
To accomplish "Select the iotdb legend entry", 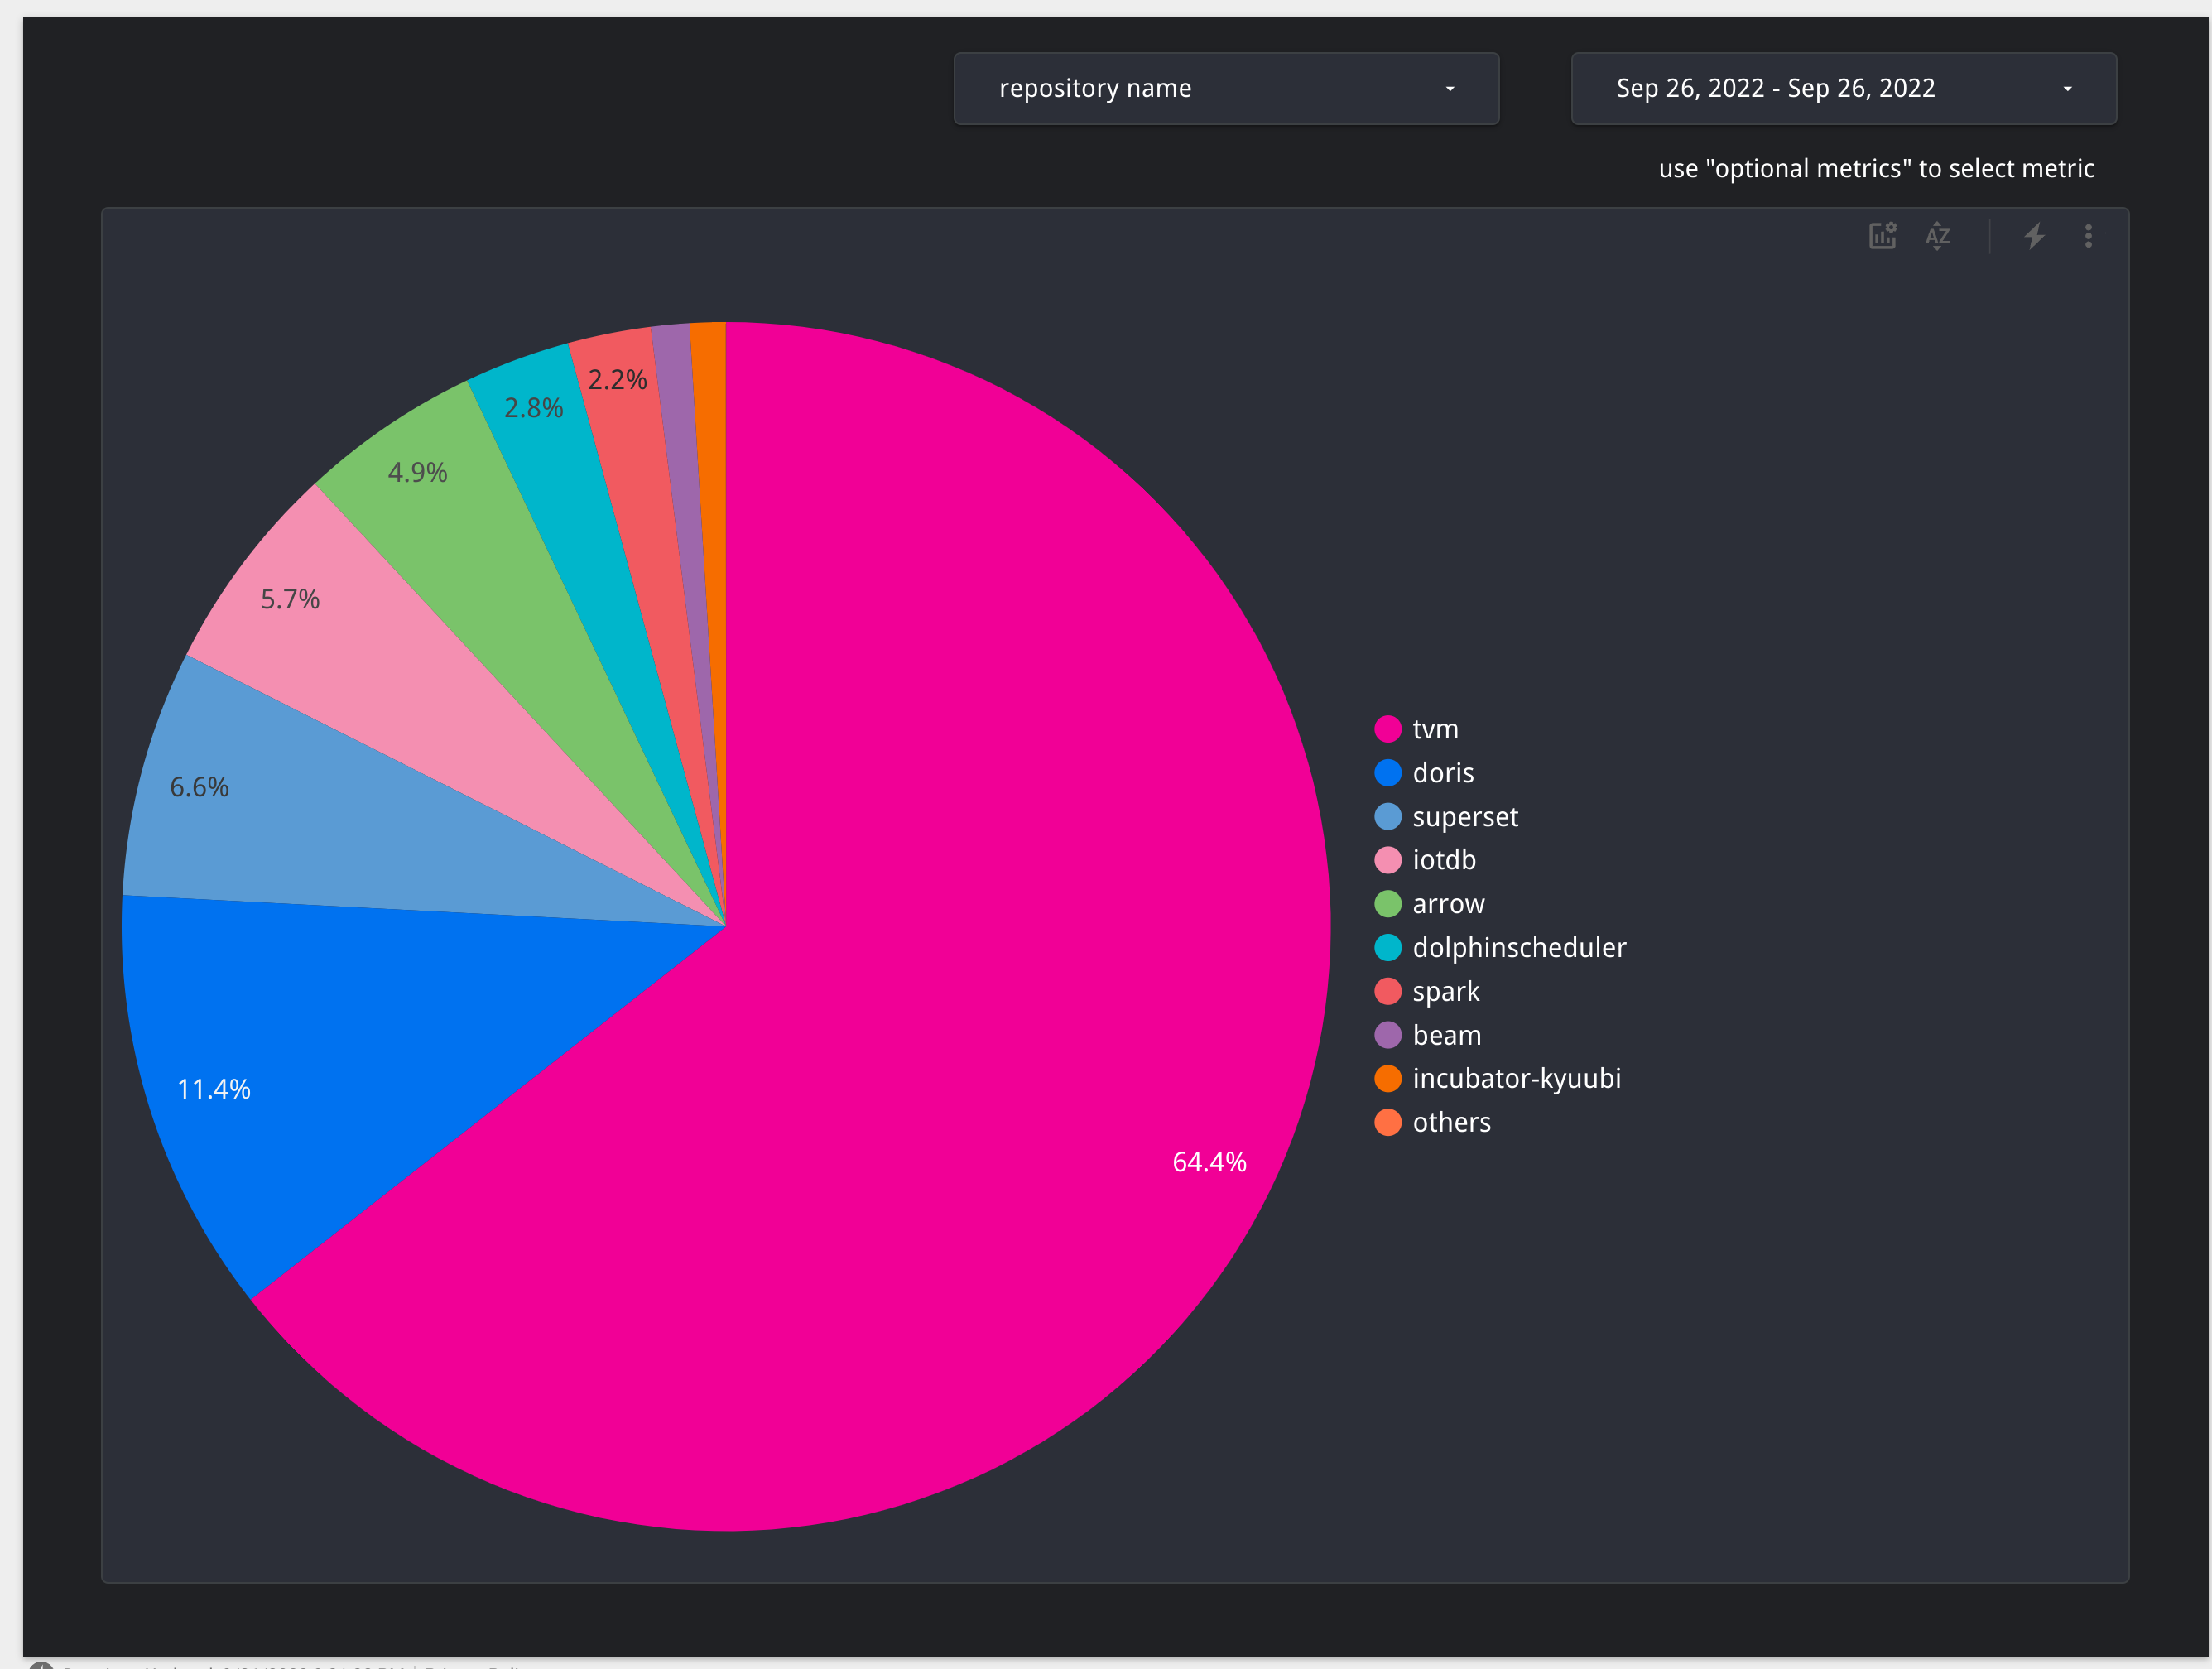I will tap(1443, 859).
